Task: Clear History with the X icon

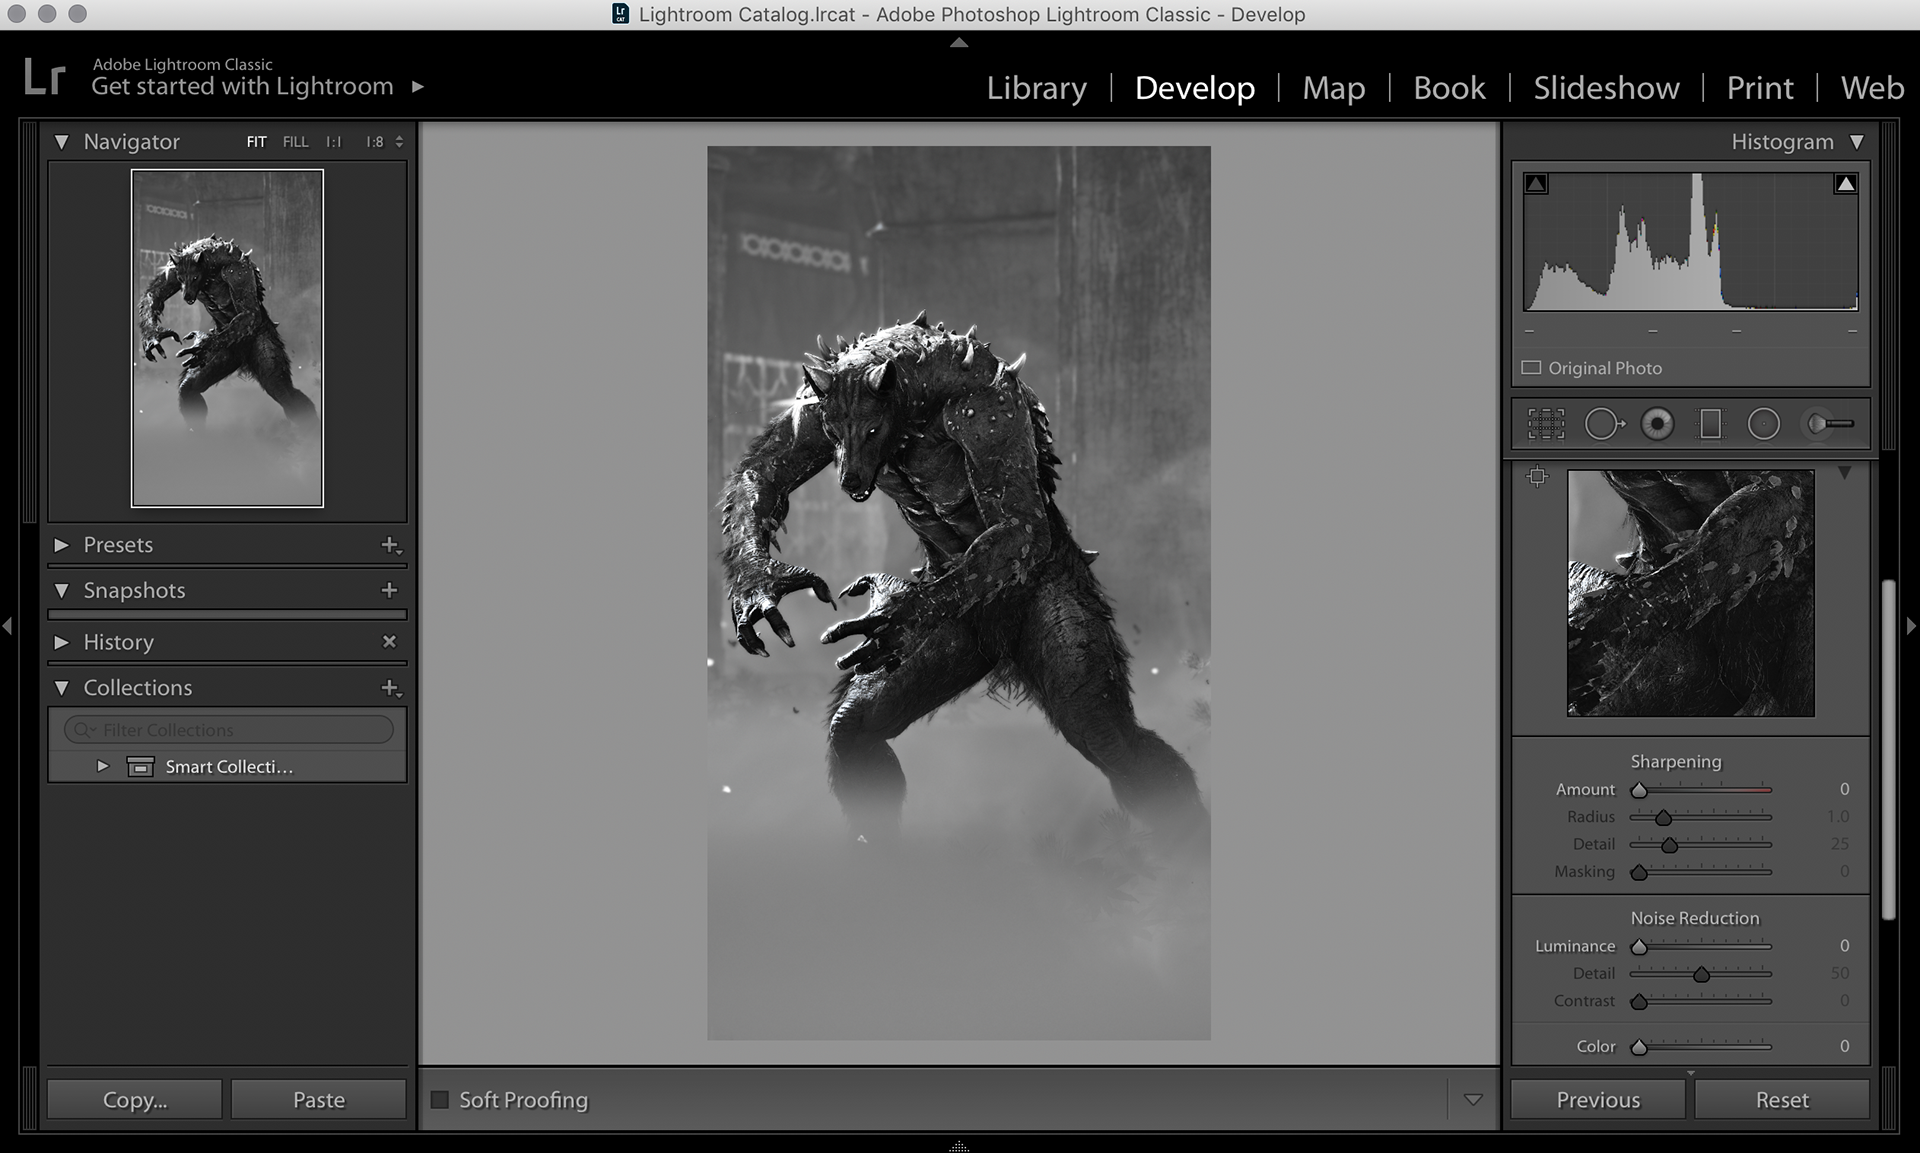Action: (390, 642)
